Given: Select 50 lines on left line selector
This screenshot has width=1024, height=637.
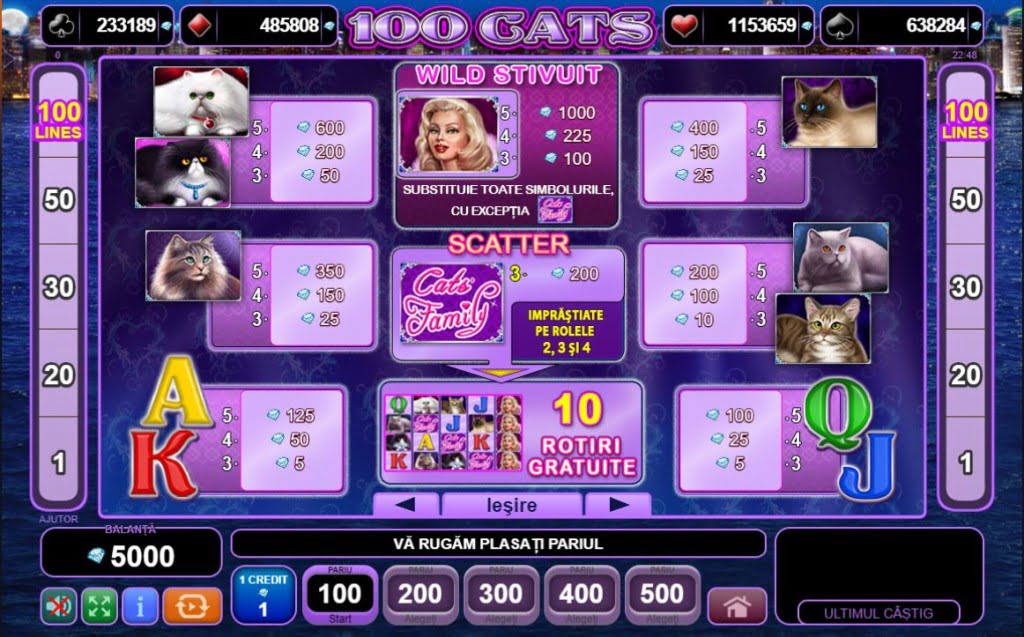Looking at the screenshot, I should (x=59, y=200).
